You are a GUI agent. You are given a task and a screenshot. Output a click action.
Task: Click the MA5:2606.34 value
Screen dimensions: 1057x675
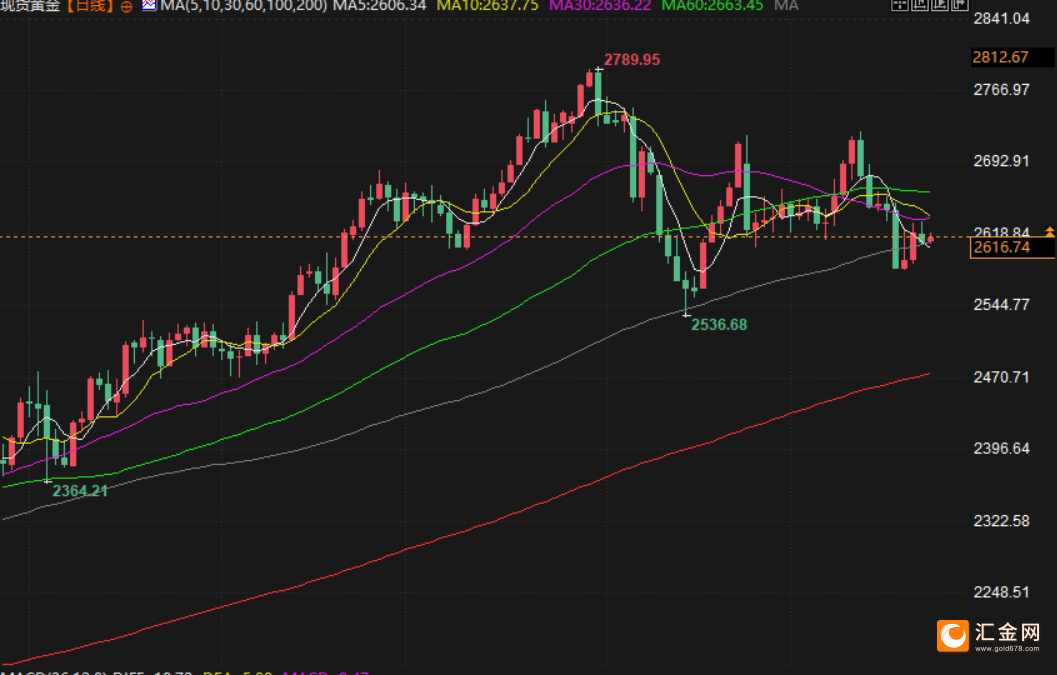[x=380, y=6]
